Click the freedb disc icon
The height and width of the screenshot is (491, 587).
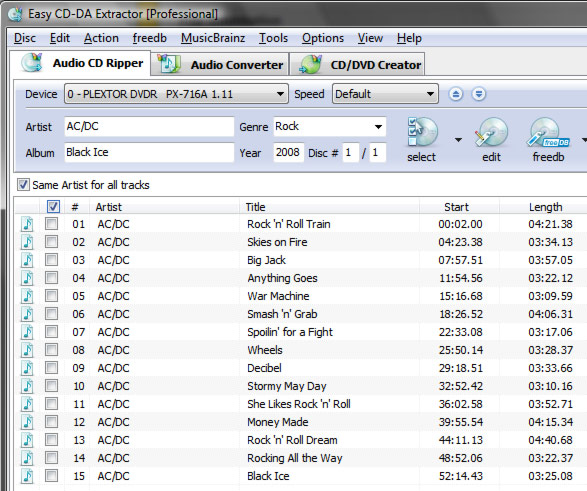click(x=548, y=132)
